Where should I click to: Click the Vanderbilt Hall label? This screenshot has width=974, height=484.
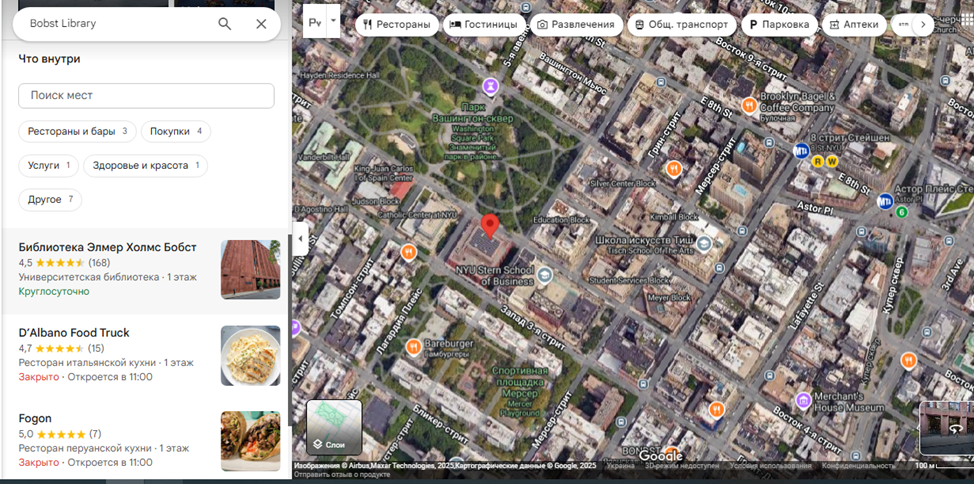322,158
